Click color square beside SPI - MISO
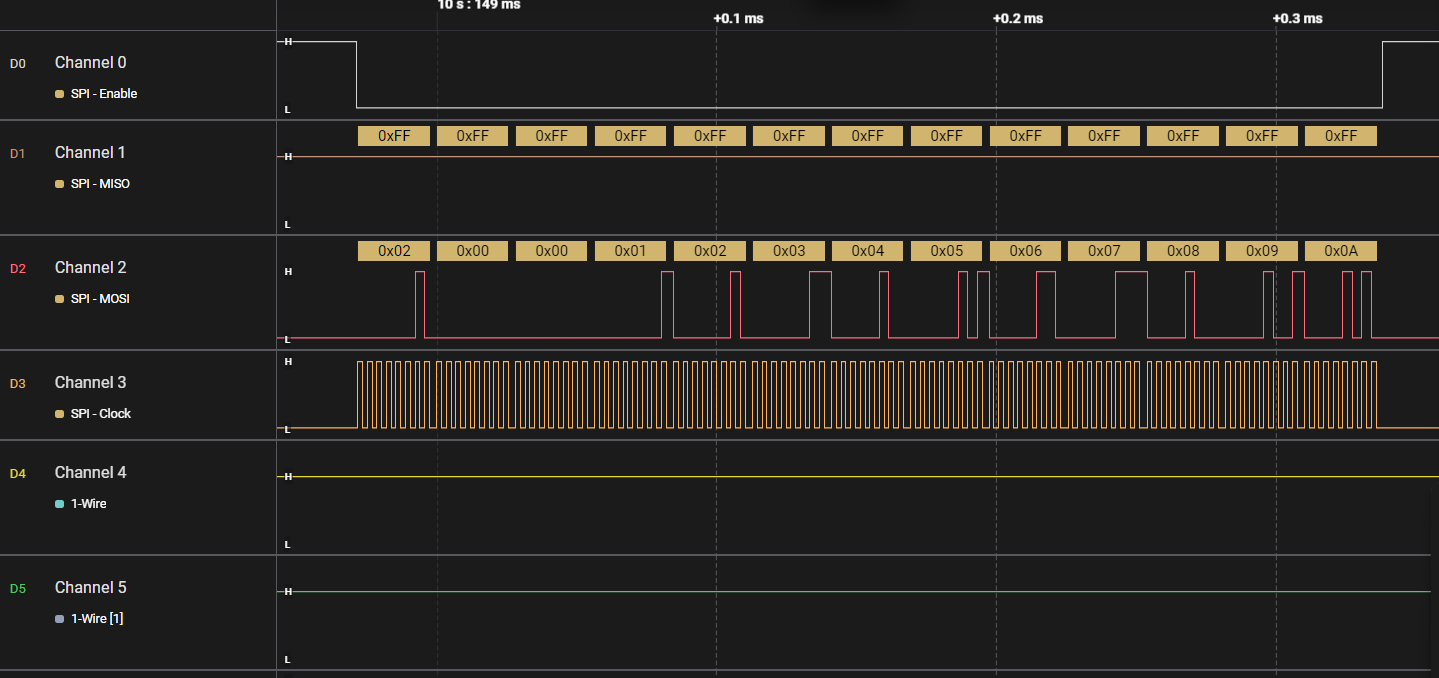 [x=59, y=184]
